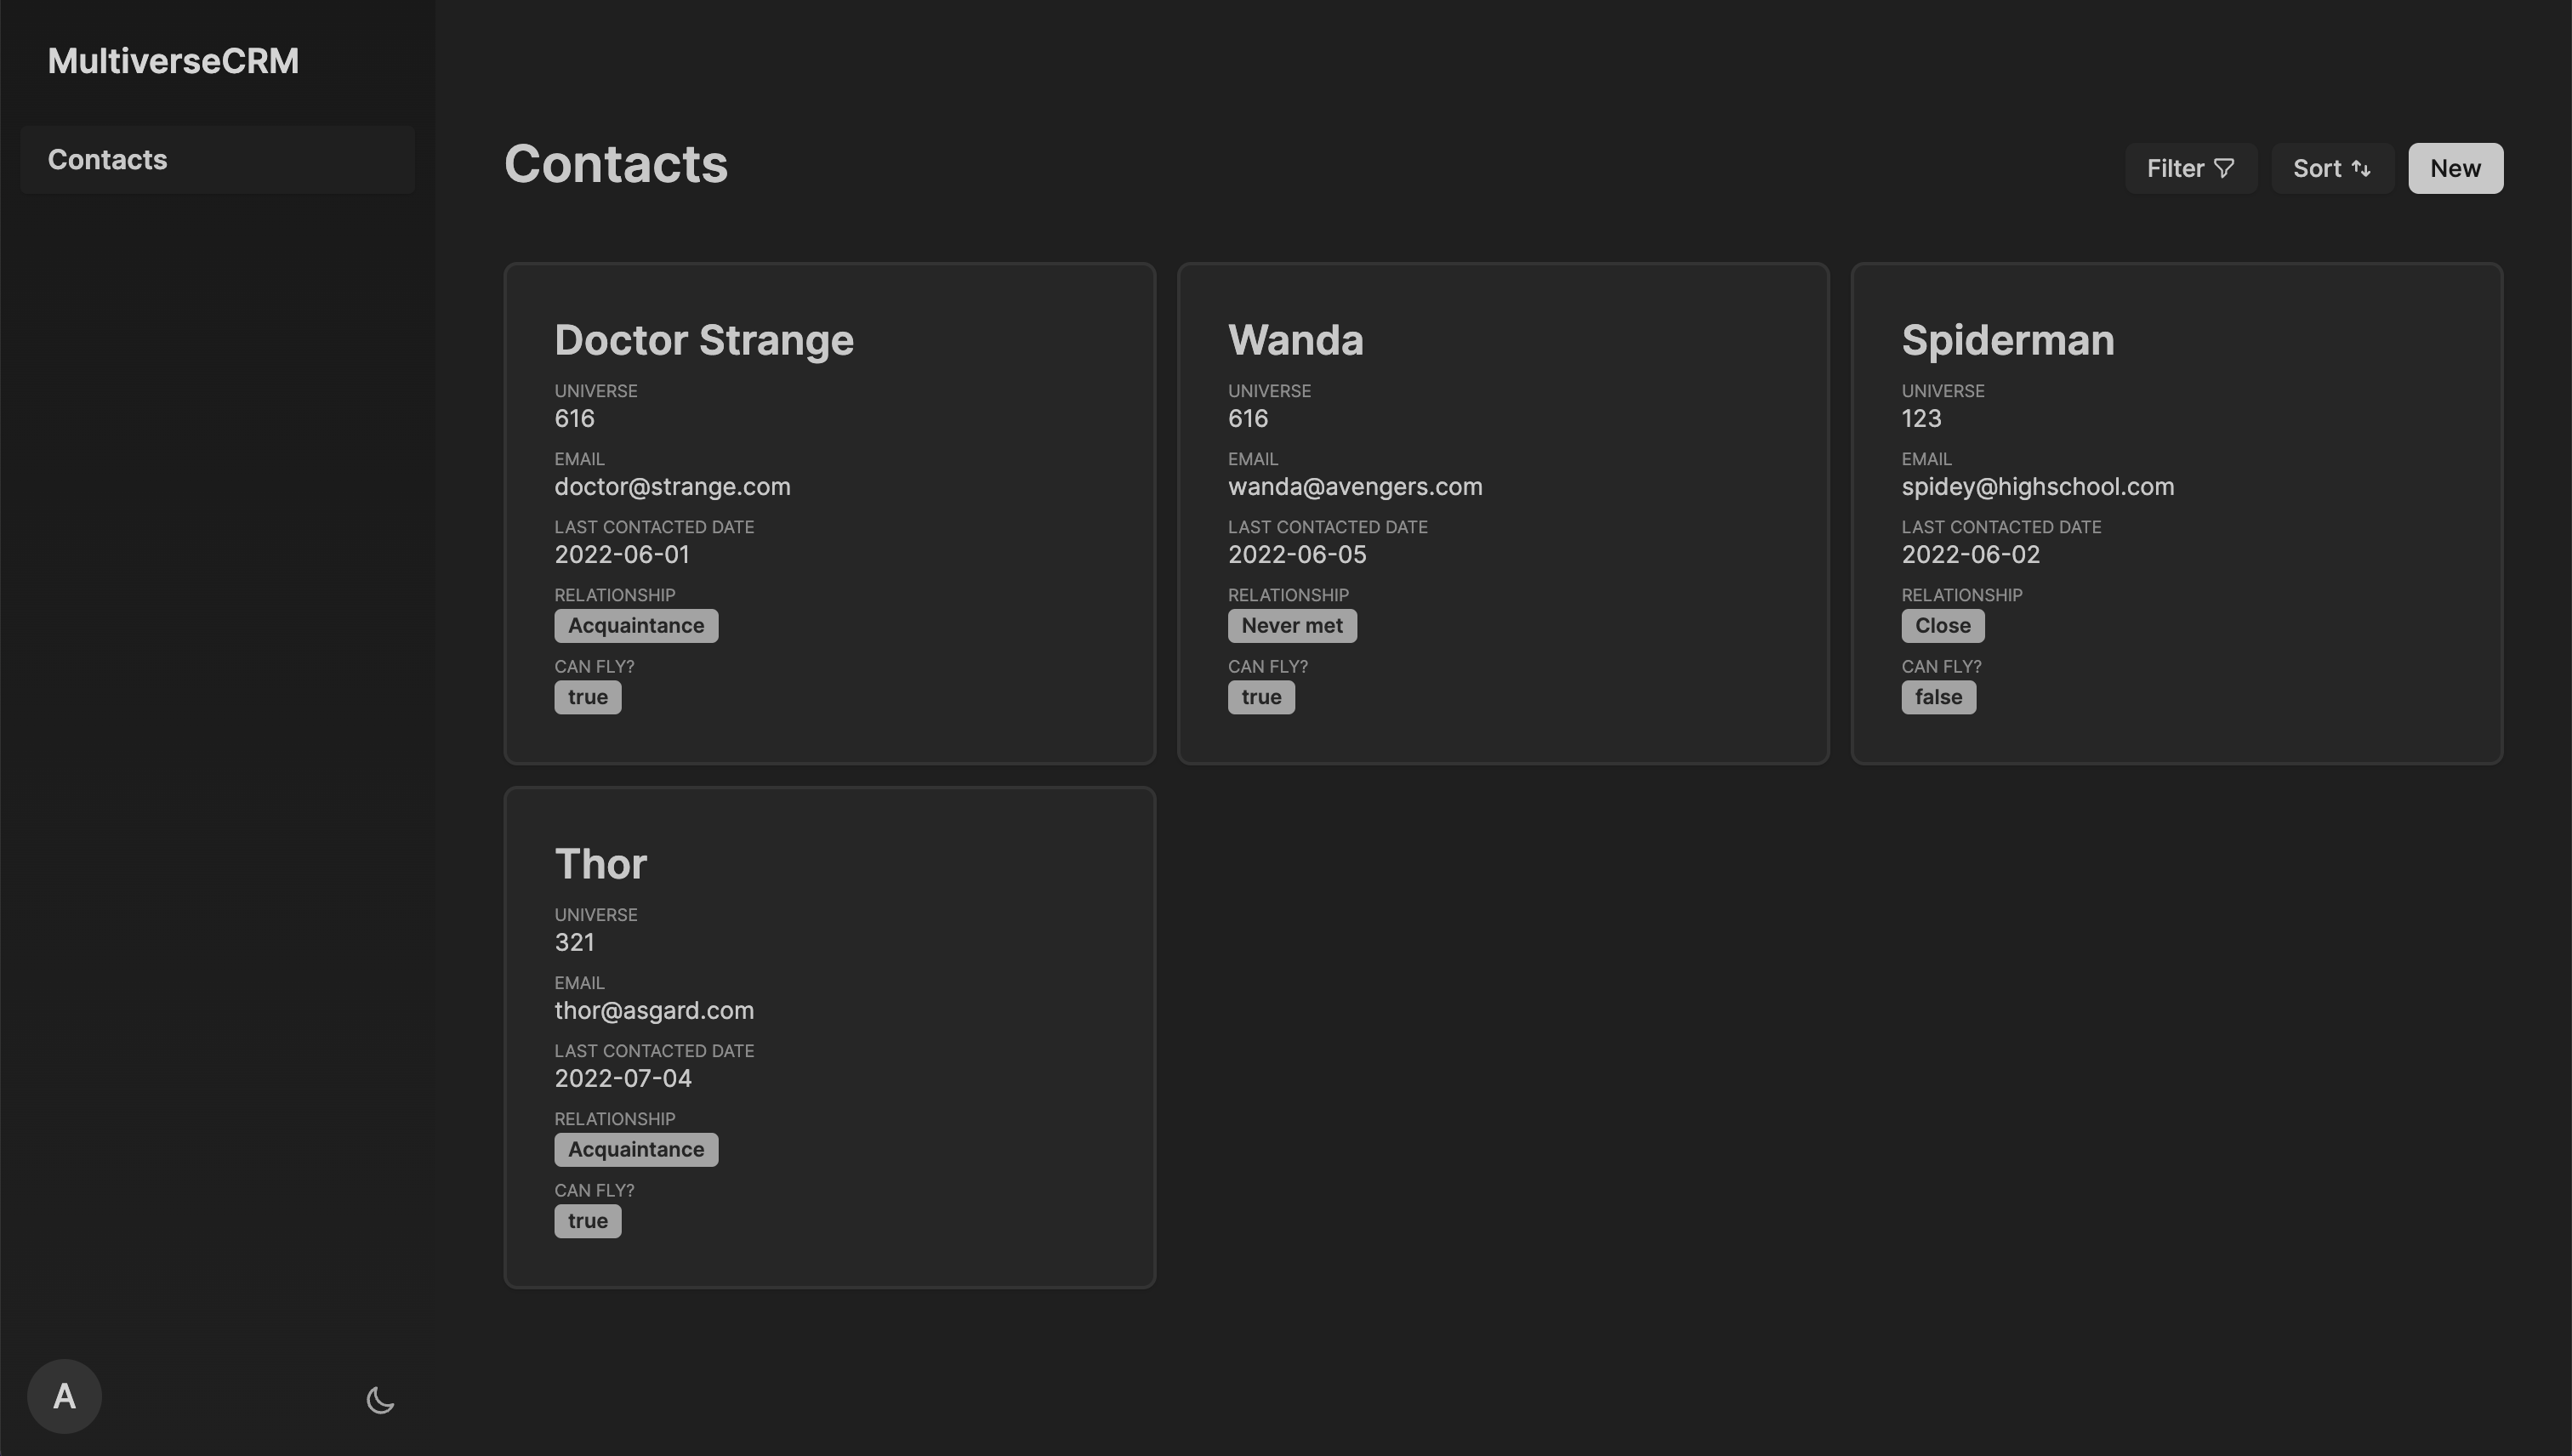Click Wanda's true can-fly badge
The width and height of the screenshot is (2572, 1456).
point(1261,697)
